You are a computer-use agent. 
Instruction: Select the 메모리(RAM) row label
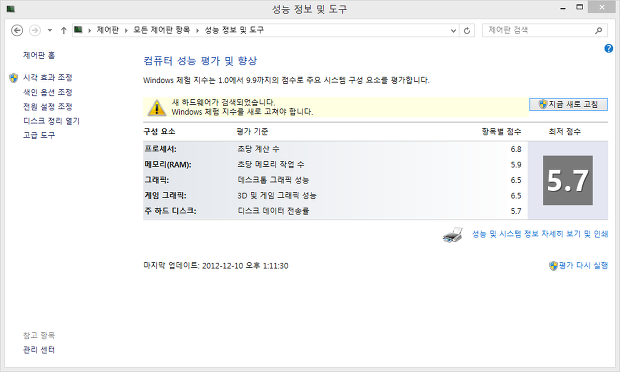(x=168, y=164)
